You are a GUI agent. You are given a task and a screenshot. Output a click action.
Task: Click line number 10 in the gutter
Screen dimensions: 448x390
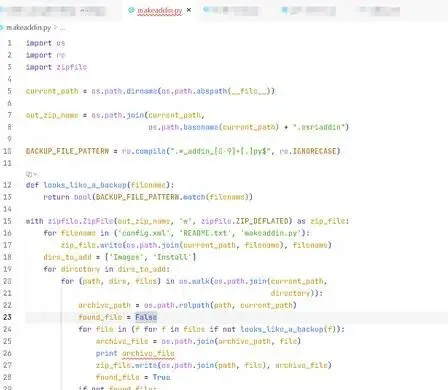tap(7, 151)
